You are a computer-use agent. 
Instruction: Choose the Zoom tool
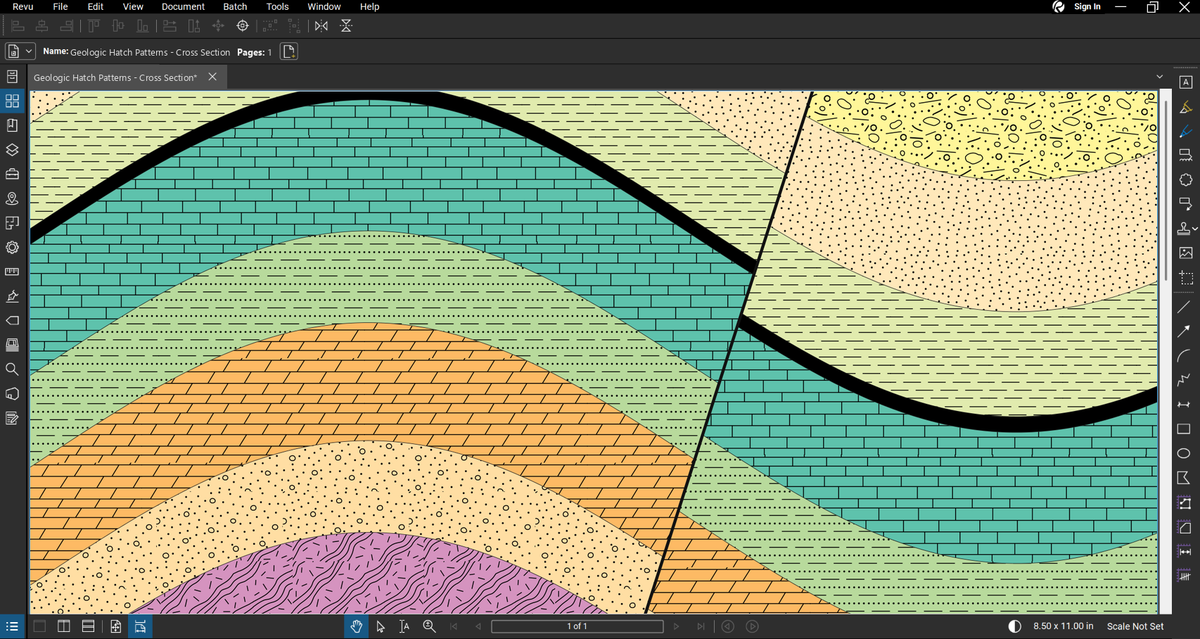[429, 626]
